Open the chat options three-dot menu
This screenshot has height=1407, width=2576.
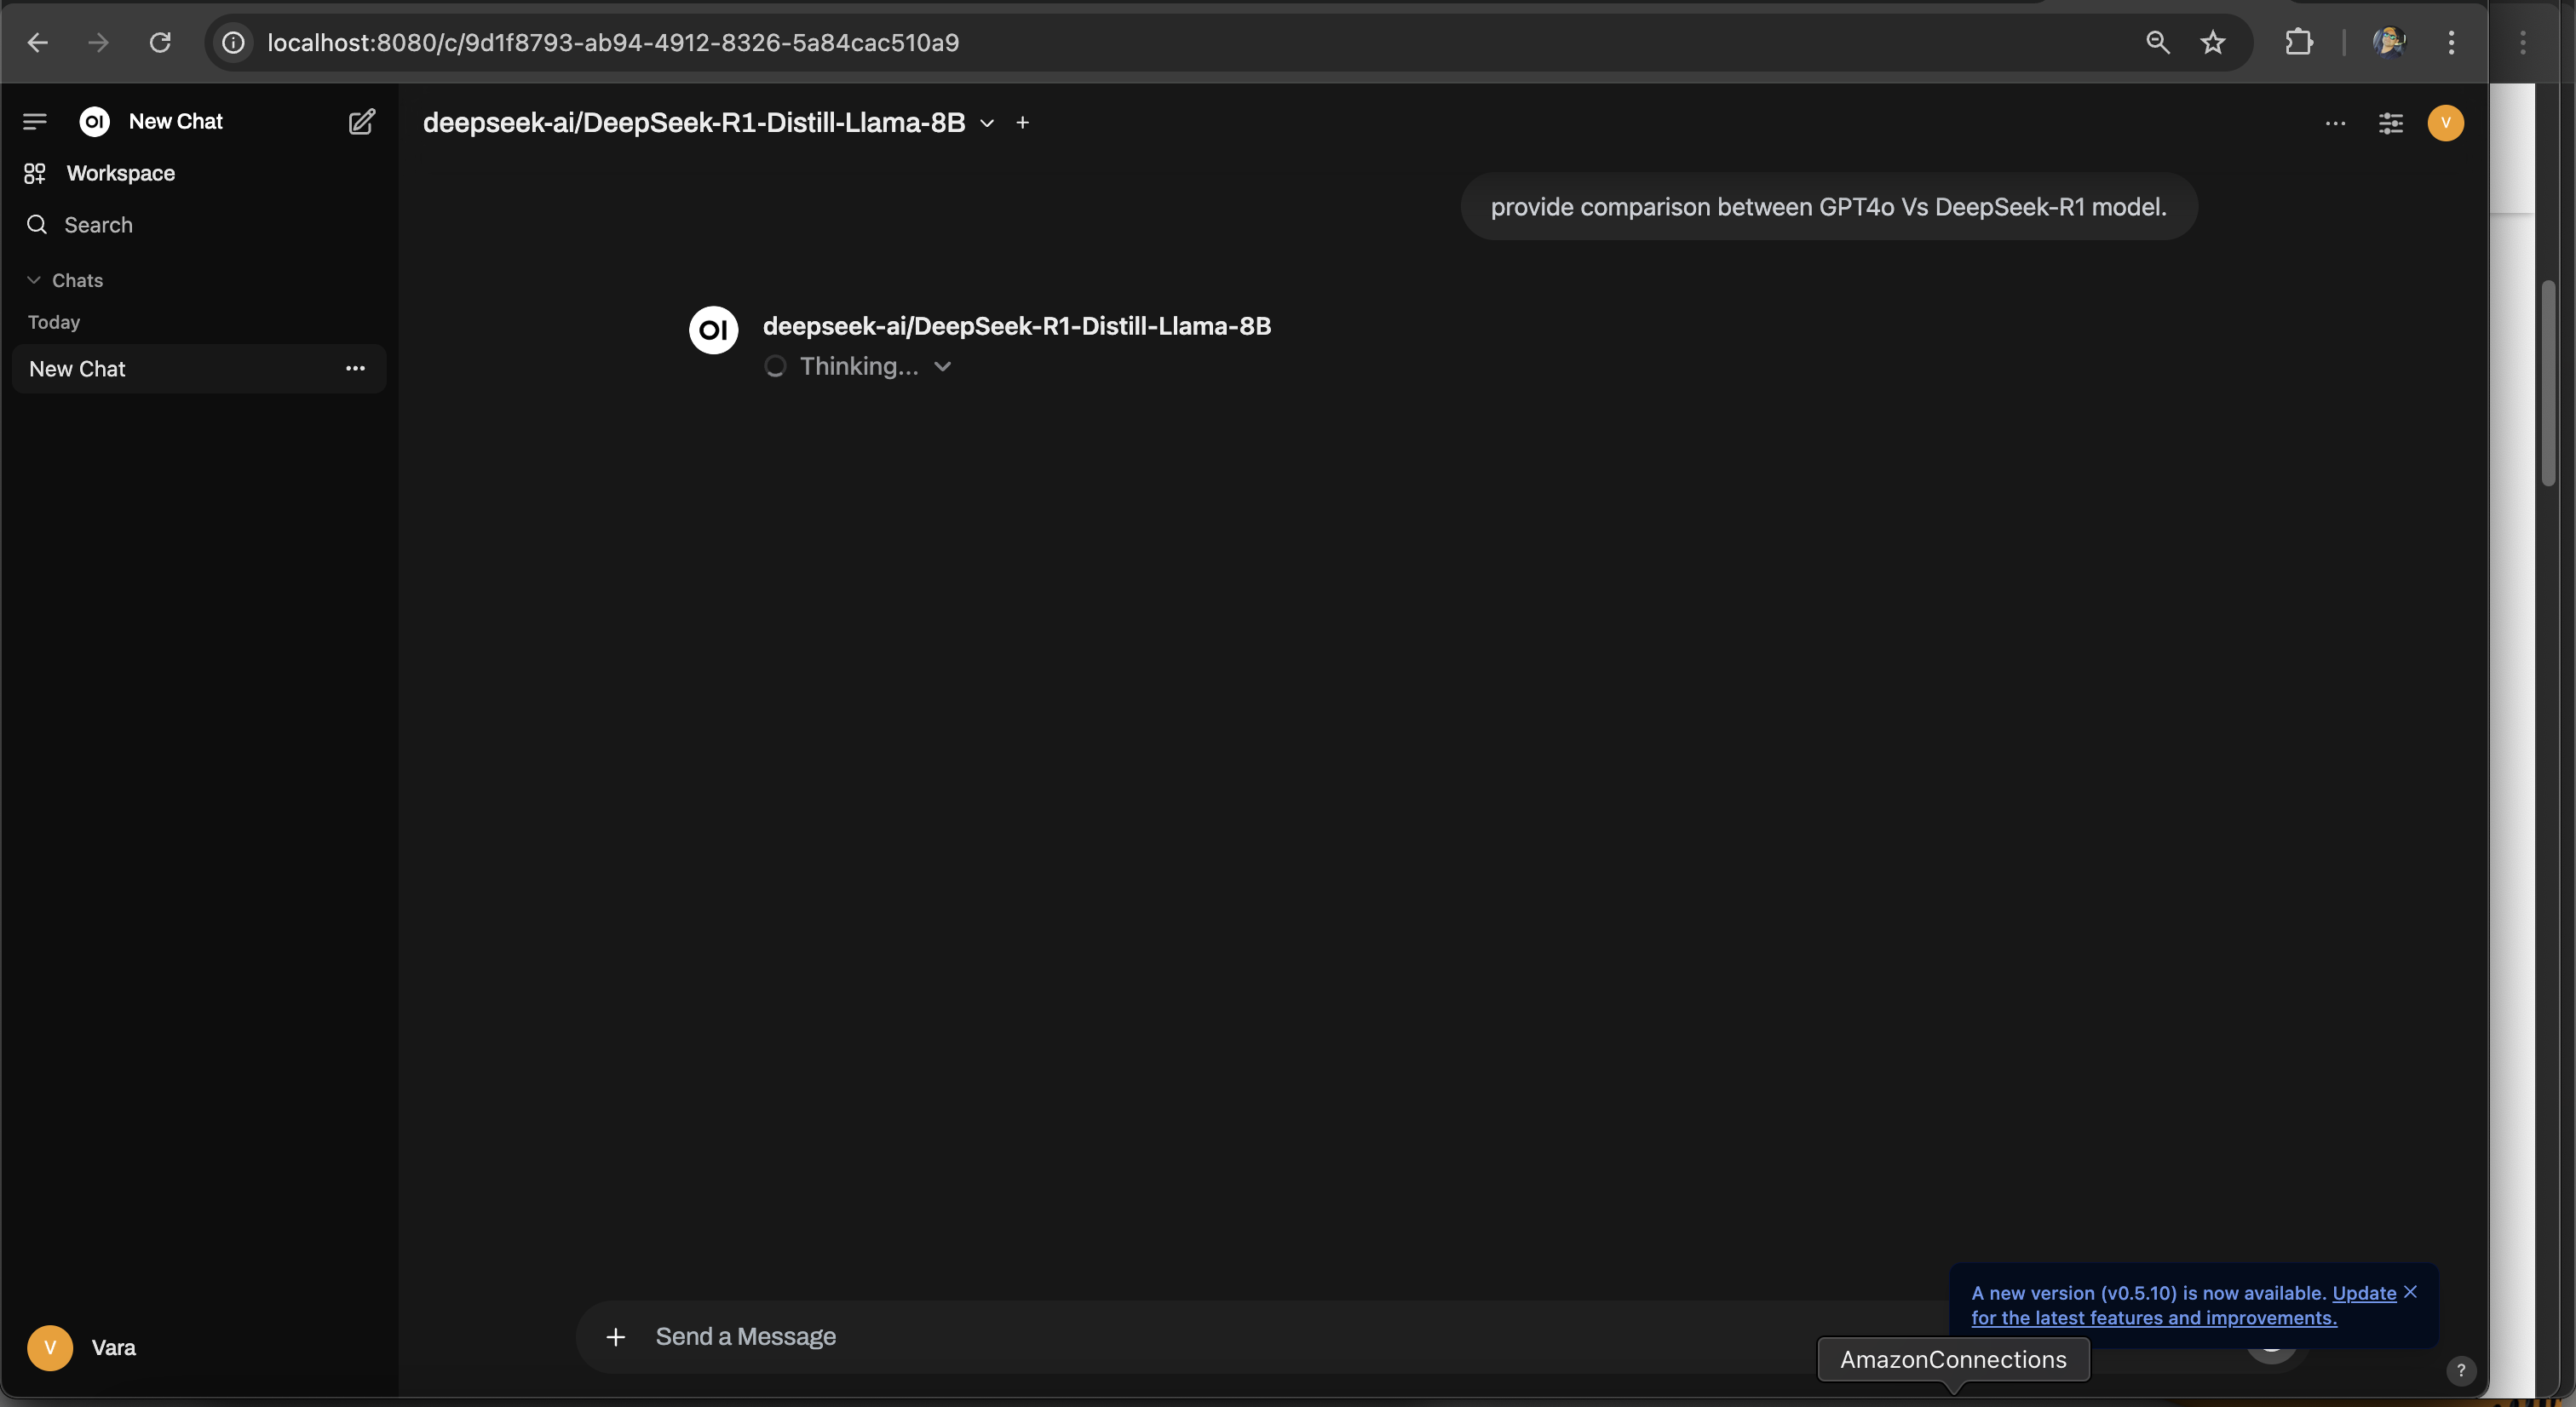click(x=2335, y=123)
